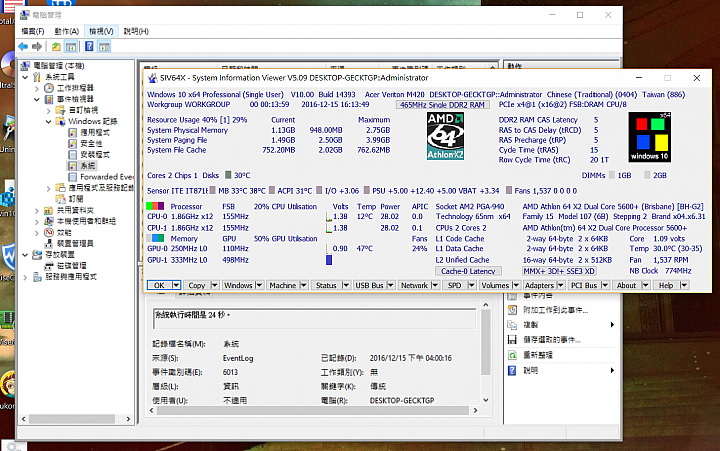Screen dimensions: 720x451
Task: Open the 檢視(V) menu
Action: 101,31
